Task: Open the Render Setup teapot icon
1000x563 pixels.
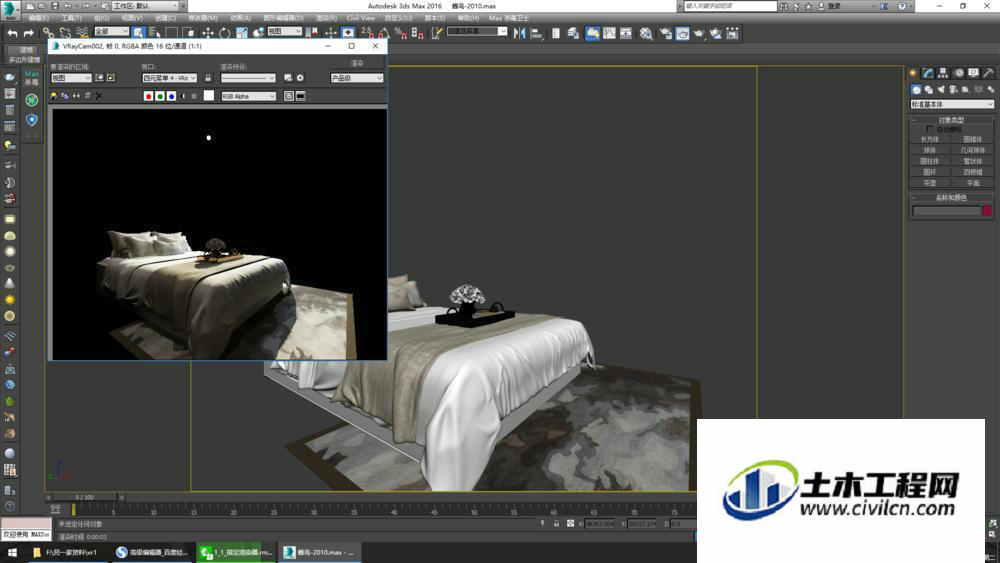Action: coord(666,33)
